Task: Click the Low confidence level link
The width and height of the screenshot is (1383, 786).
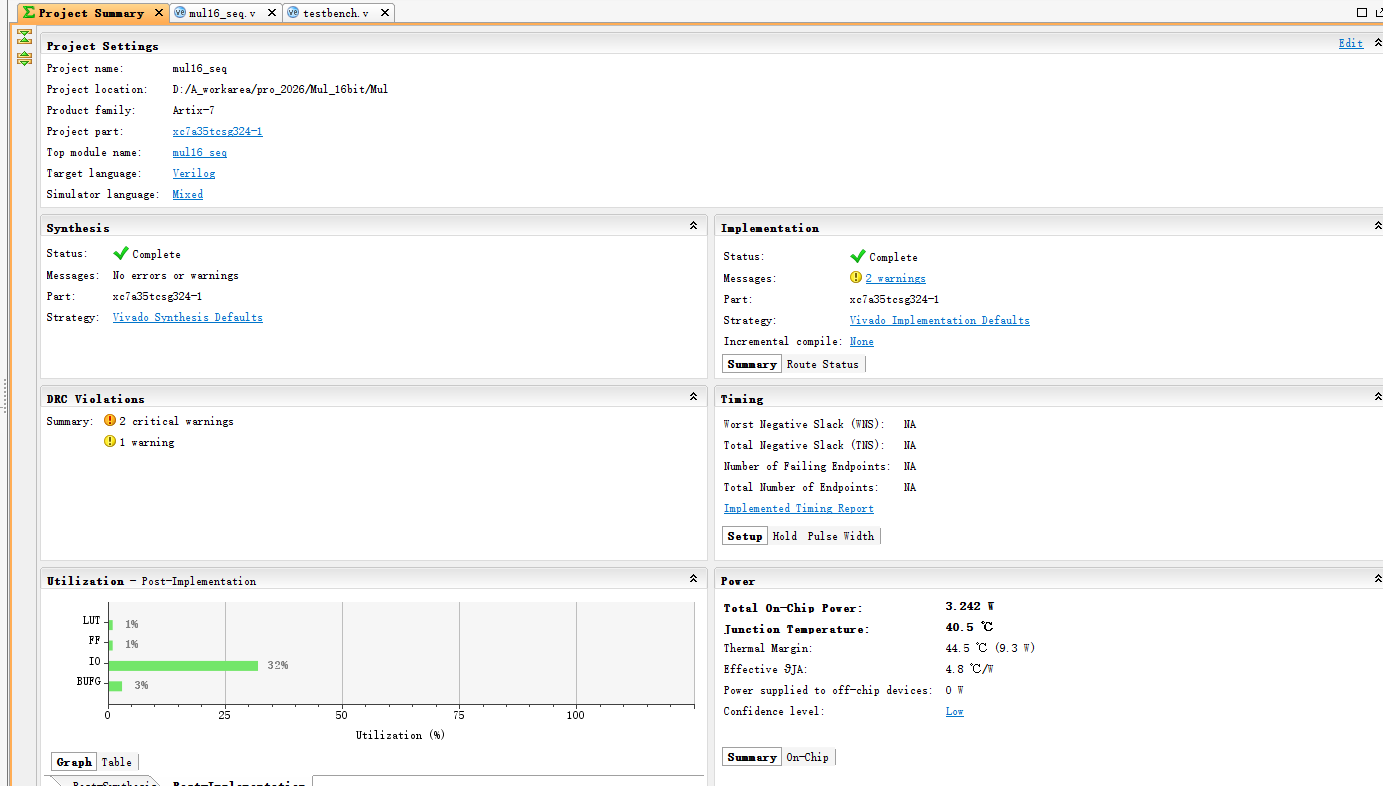Action: (x=955, y=711)
